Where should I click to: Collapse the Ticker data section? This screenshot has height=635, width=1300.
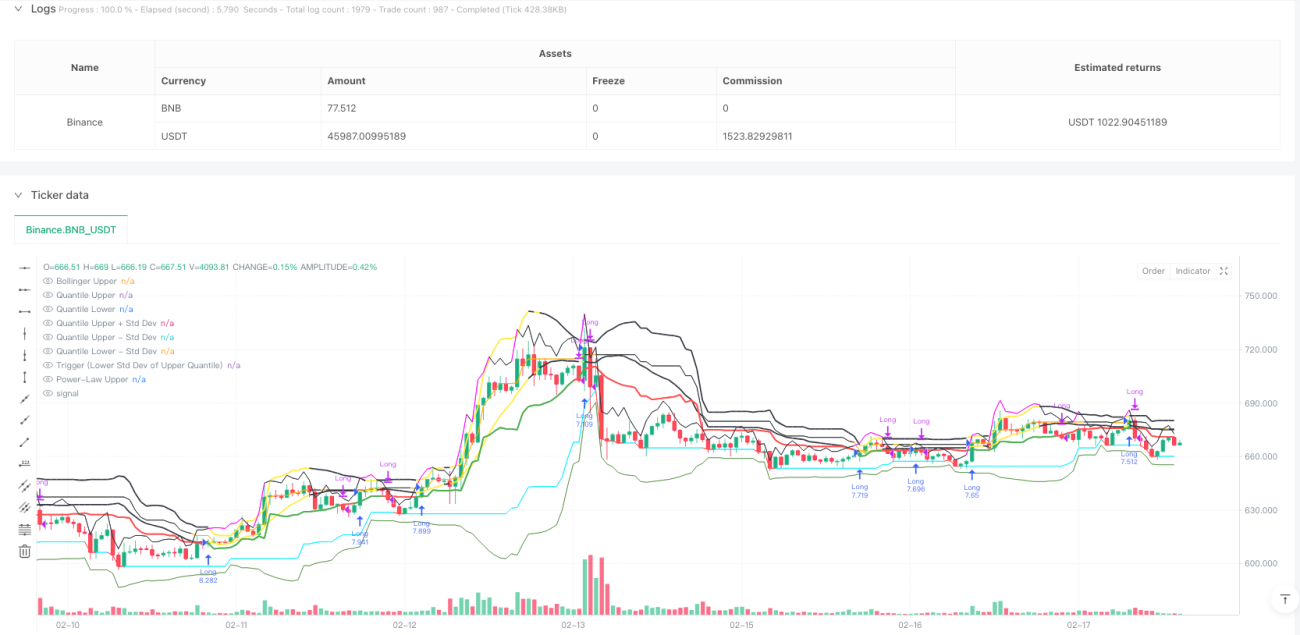pos(19,195)
